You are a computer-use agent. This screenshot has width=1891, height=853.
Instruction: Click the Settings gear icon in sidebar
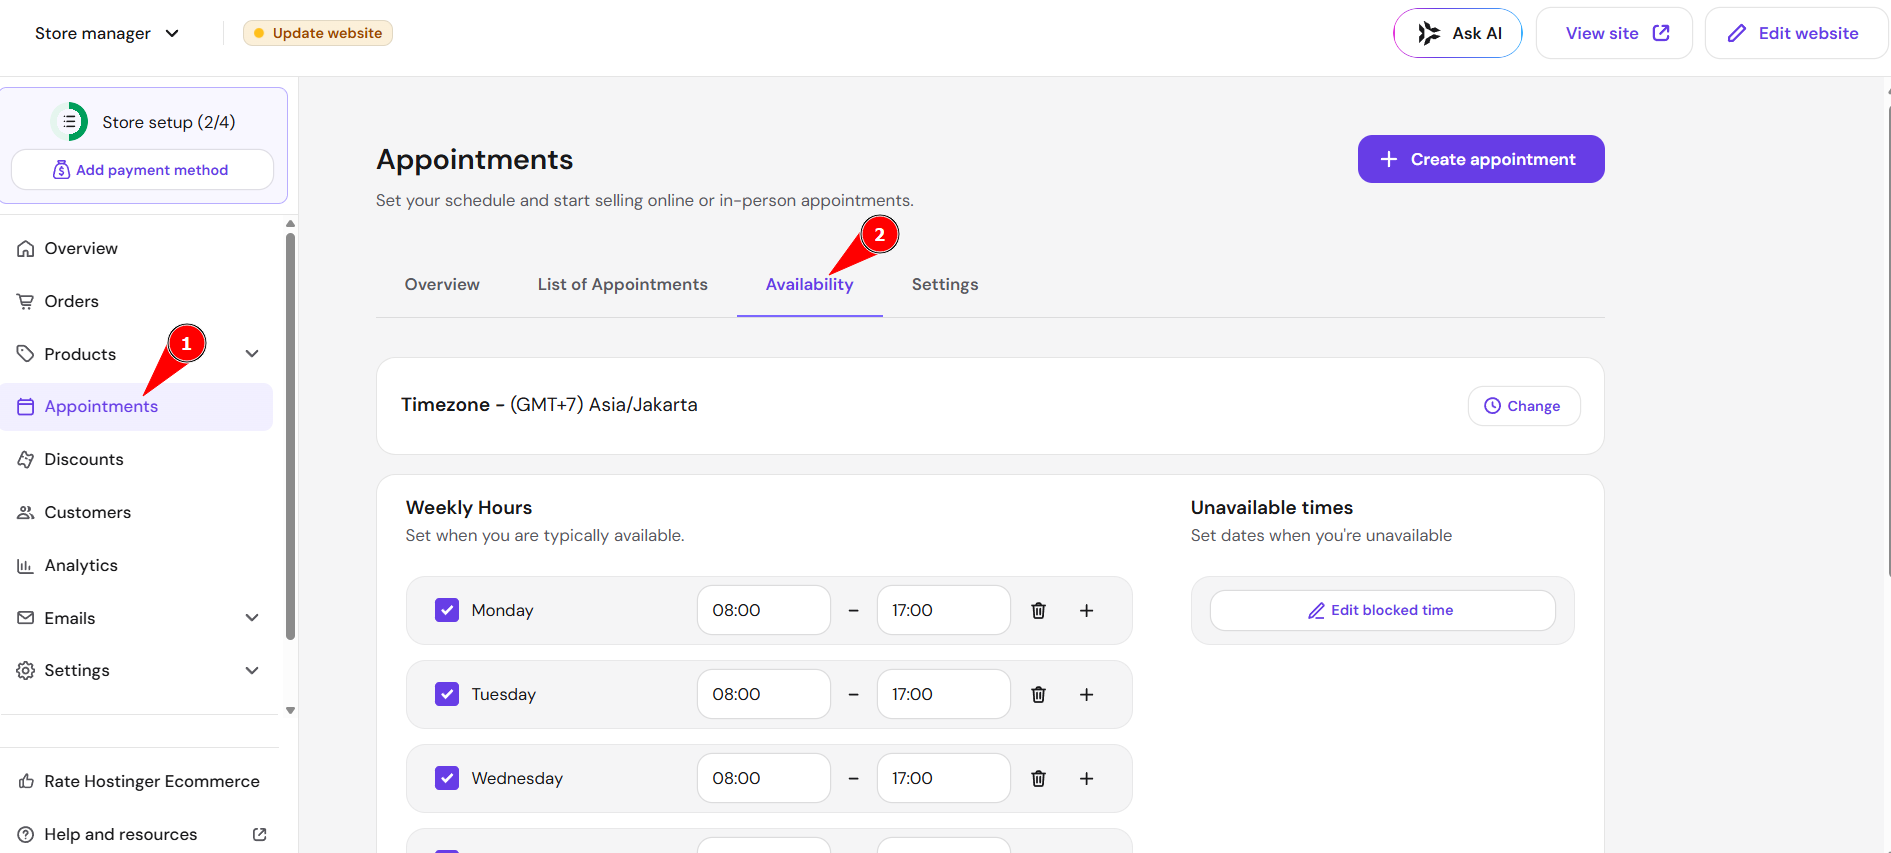(26, 671)
